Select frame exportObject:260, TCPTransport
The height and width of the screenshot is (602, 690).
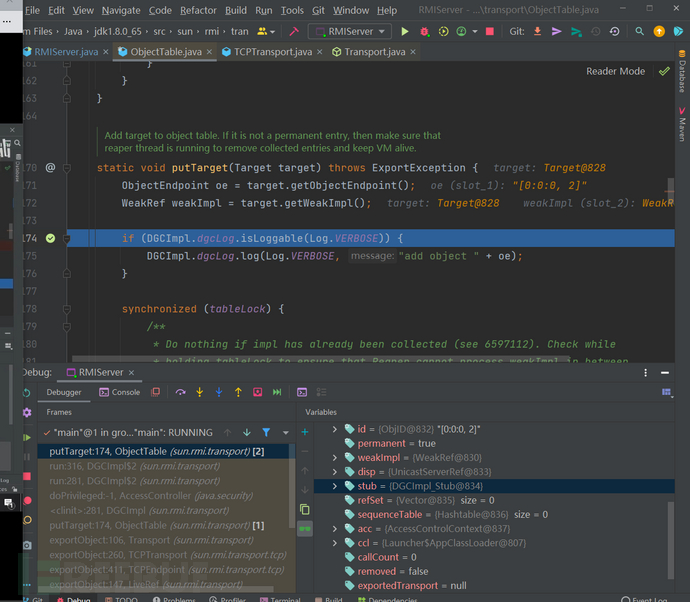click(164, 555)
